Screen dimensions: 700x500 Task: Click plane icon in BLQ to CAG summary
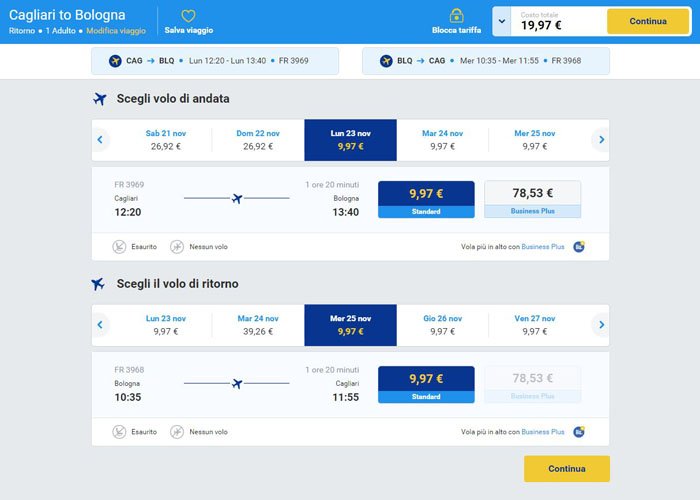coord(386,61)
